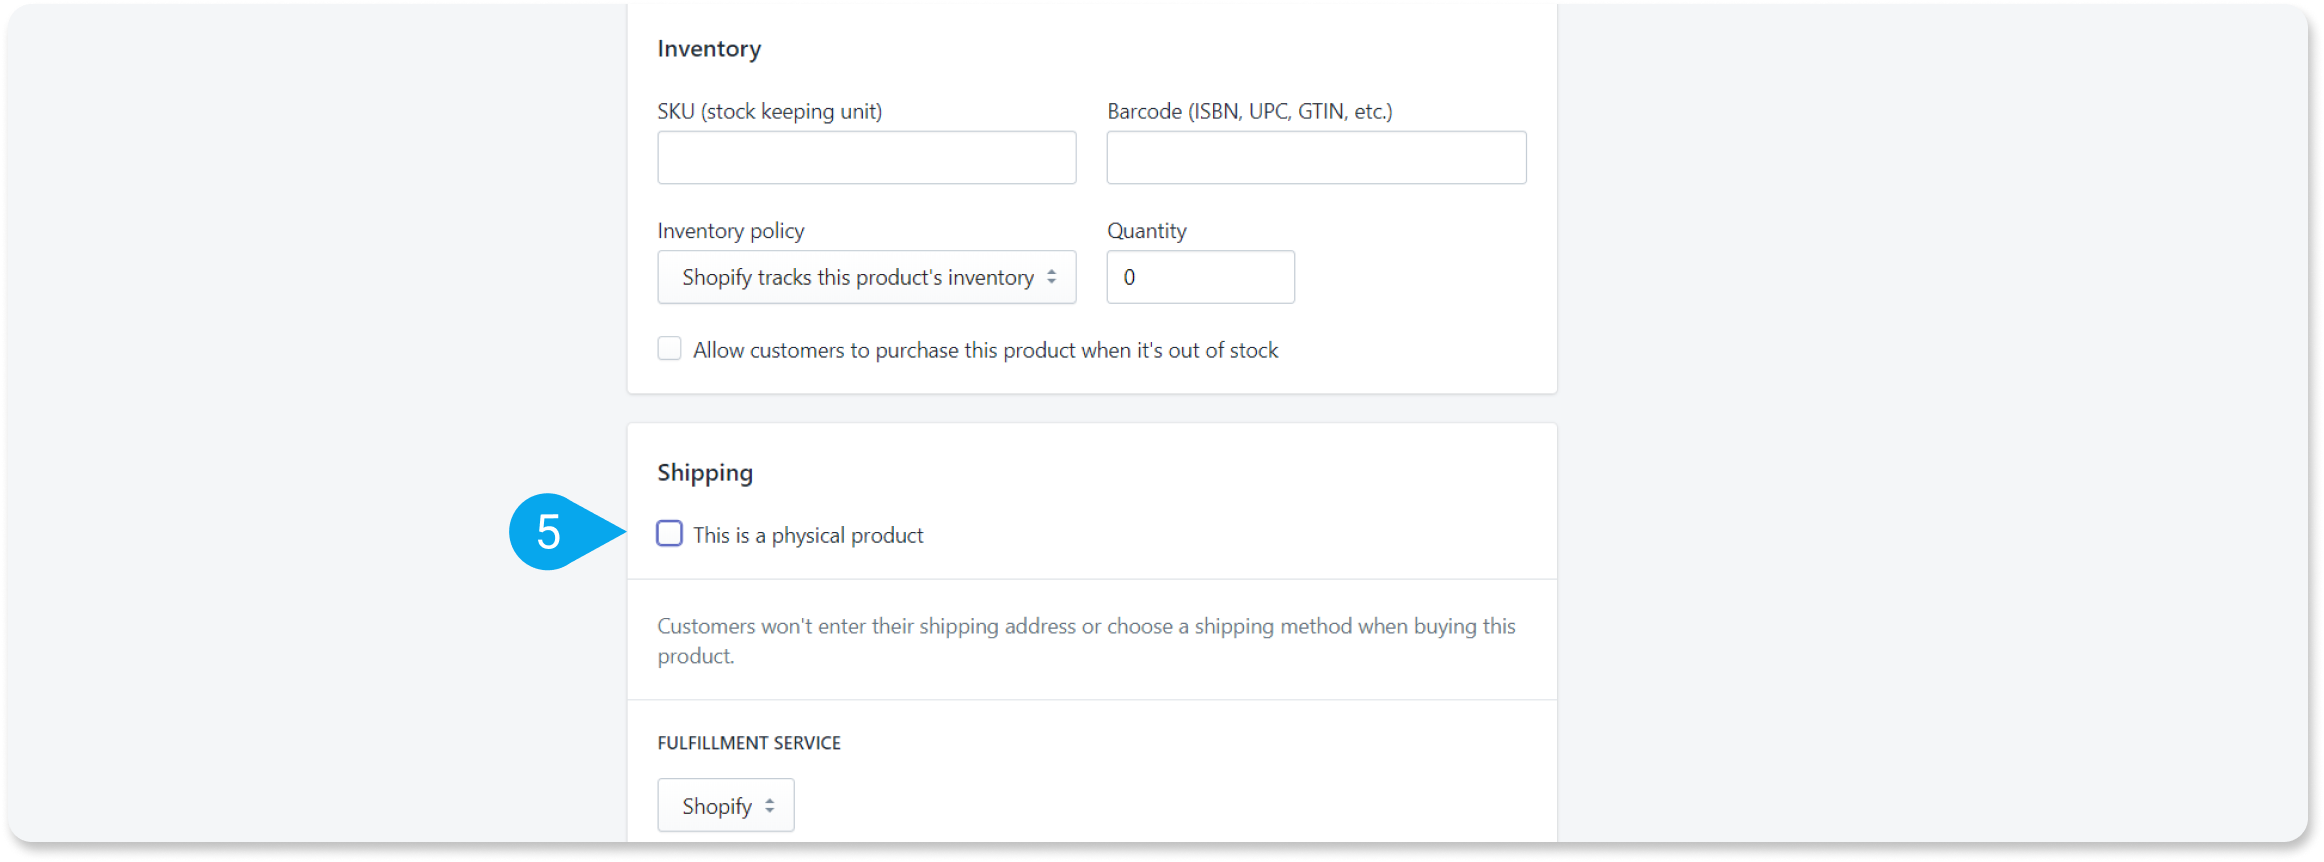Screen dimensions: 2324x862
Task: Open the Inventory policy dropdown
Action: tap(866, 277)
